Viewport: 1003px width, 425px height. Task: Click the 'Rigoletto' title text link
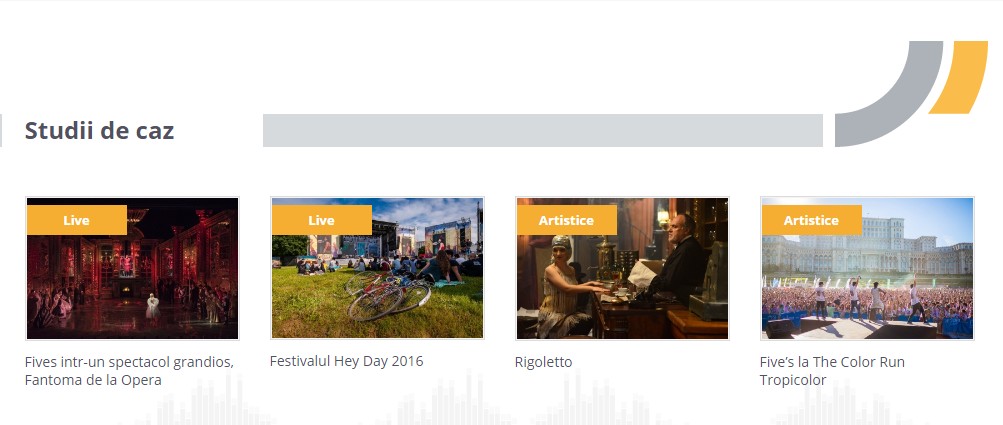pos(543,362)
